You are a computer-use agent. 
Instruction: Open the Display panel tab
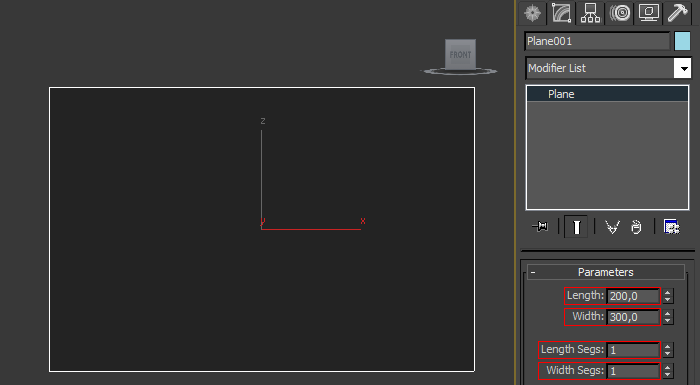(649, 13)
